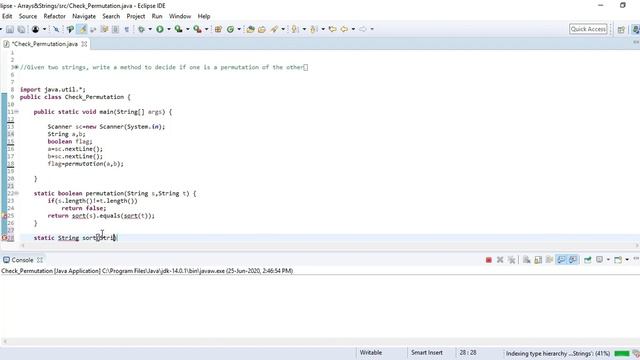Open the Edit menu
Screen dimensions: 640x360
[x=7, y=16]
